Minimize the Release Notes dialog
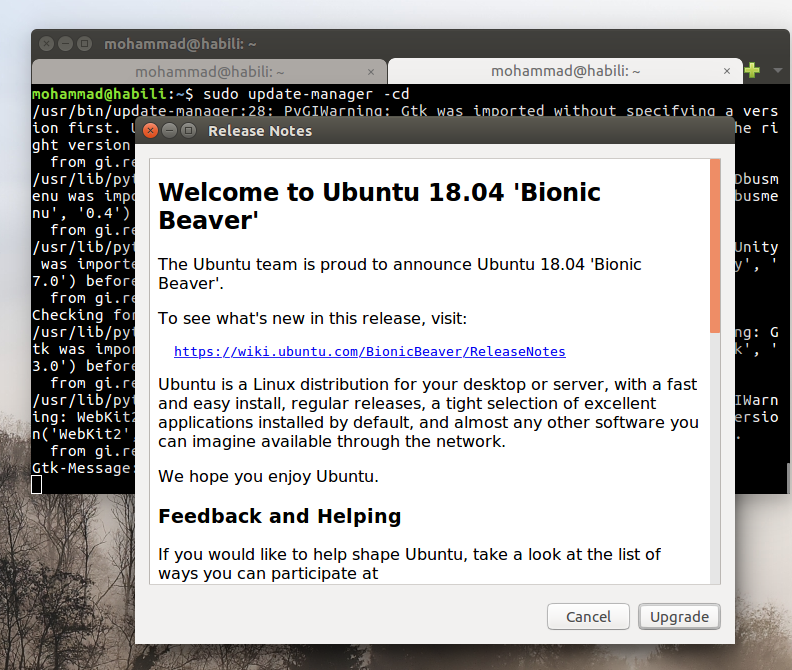The width and height of the screenshot is (792, 670). click(169, 131)
